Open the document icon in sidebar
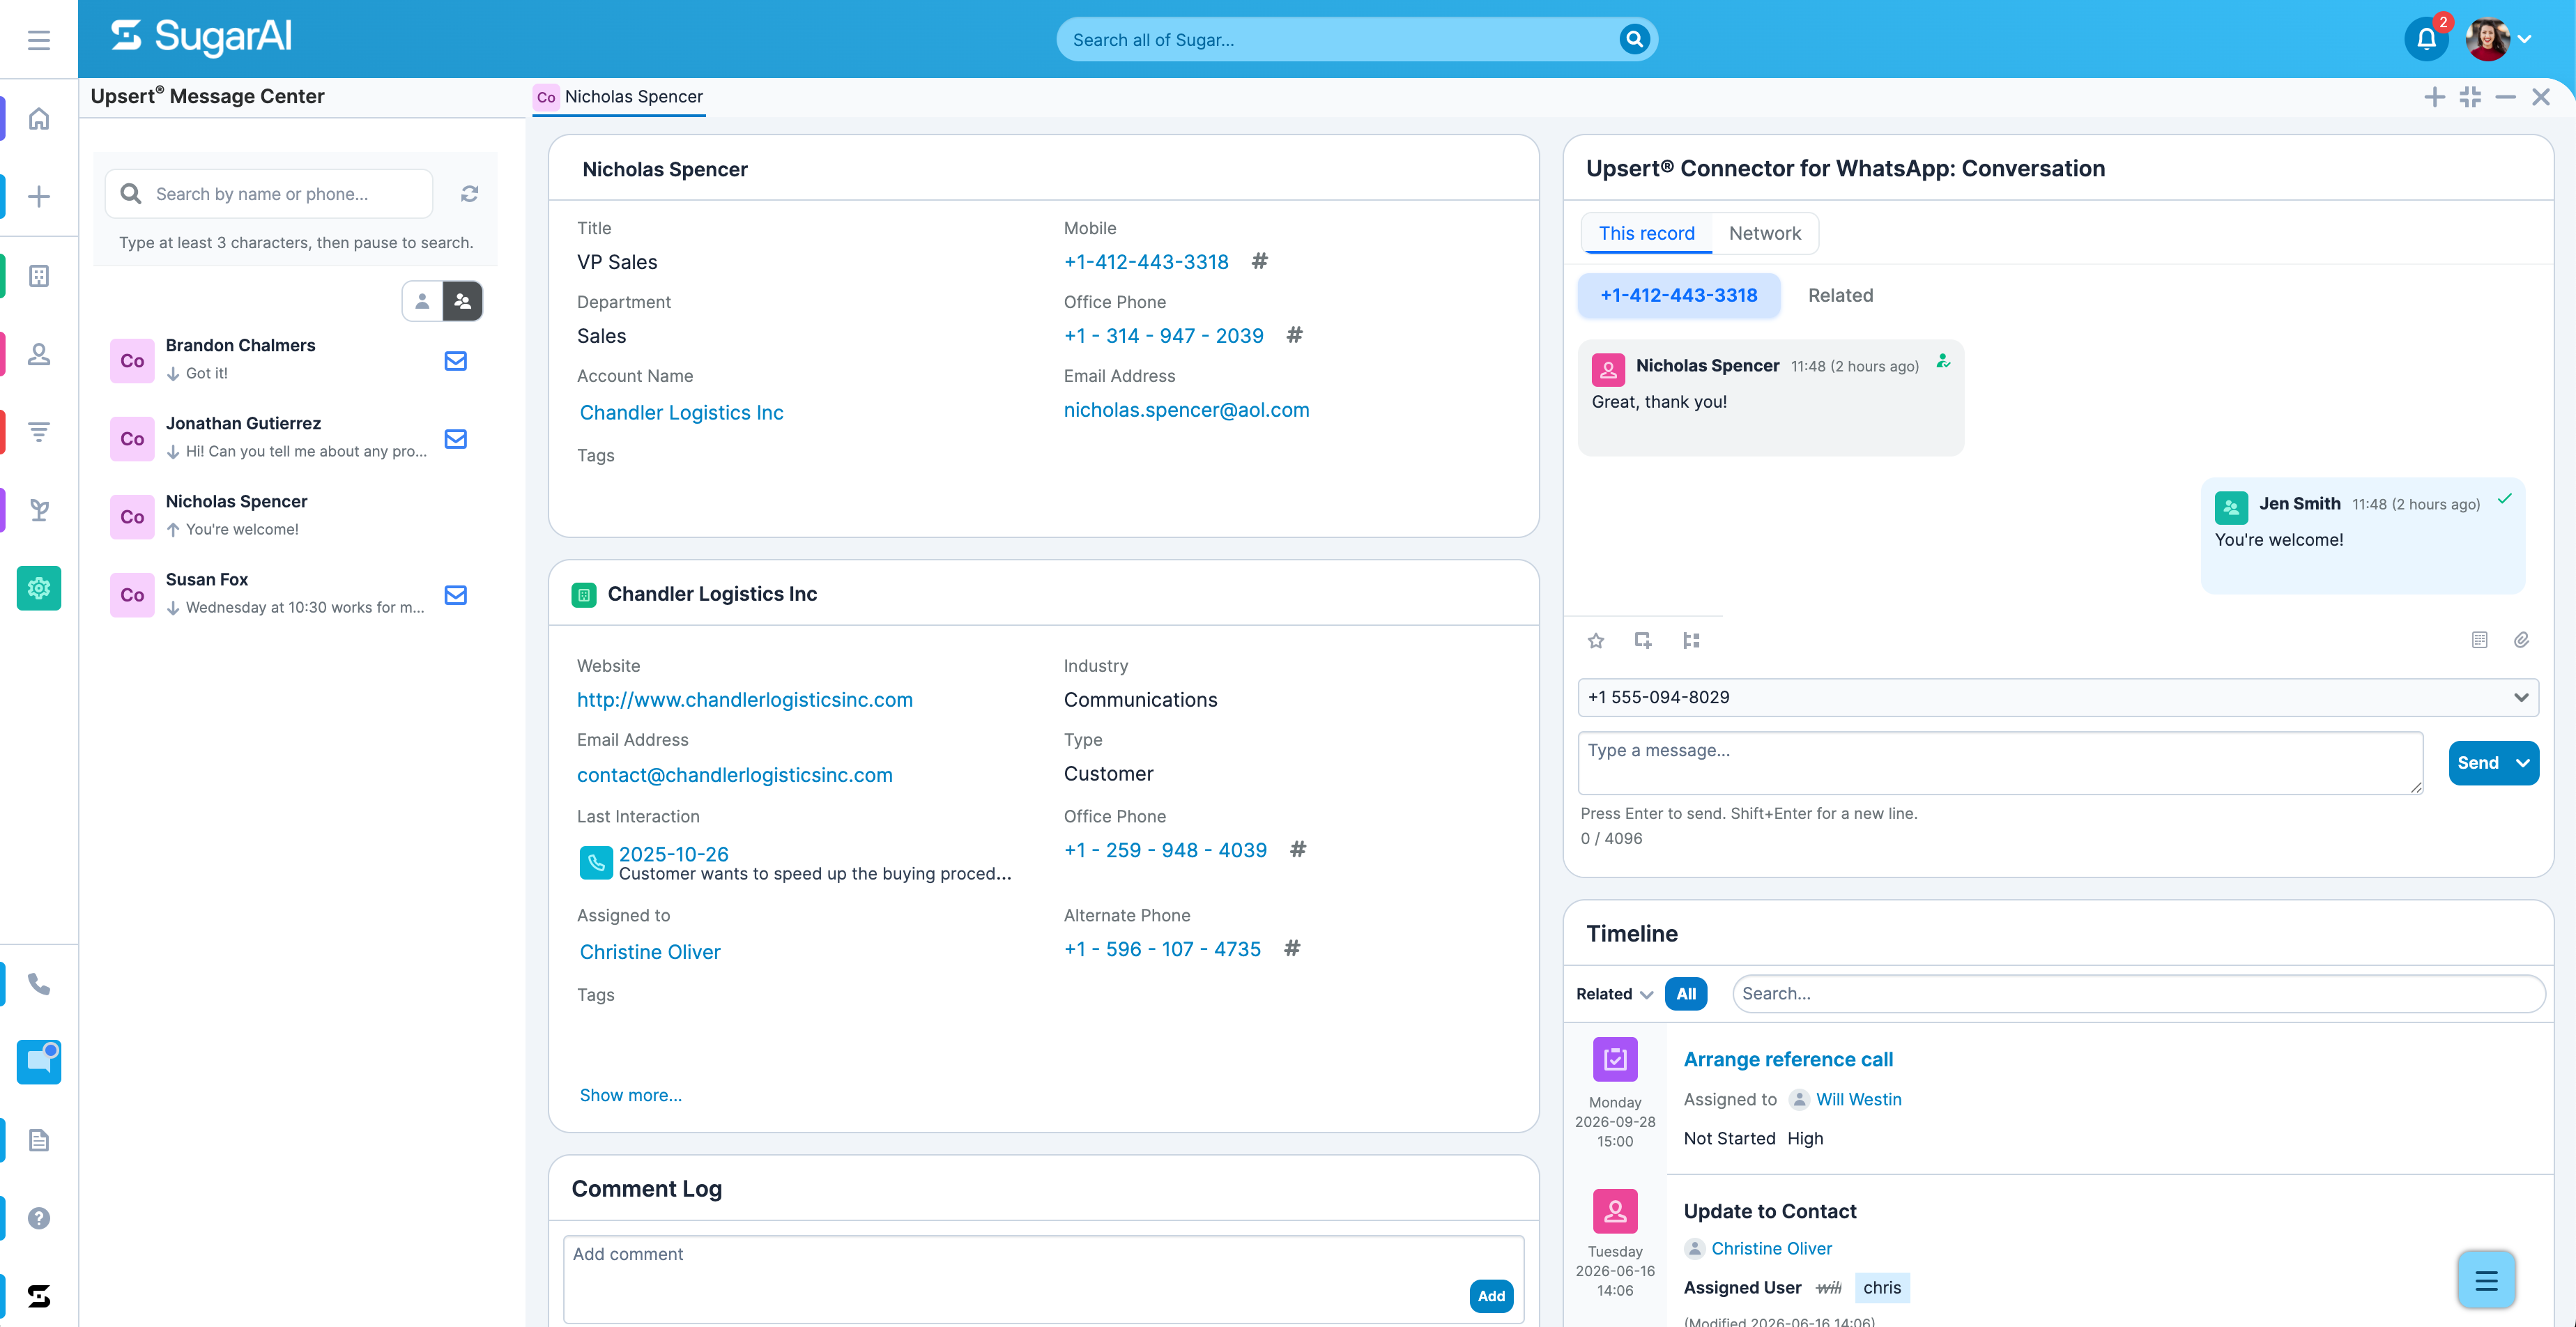This screenshot has width=2576, height=1327. [x=39, y=1140]
